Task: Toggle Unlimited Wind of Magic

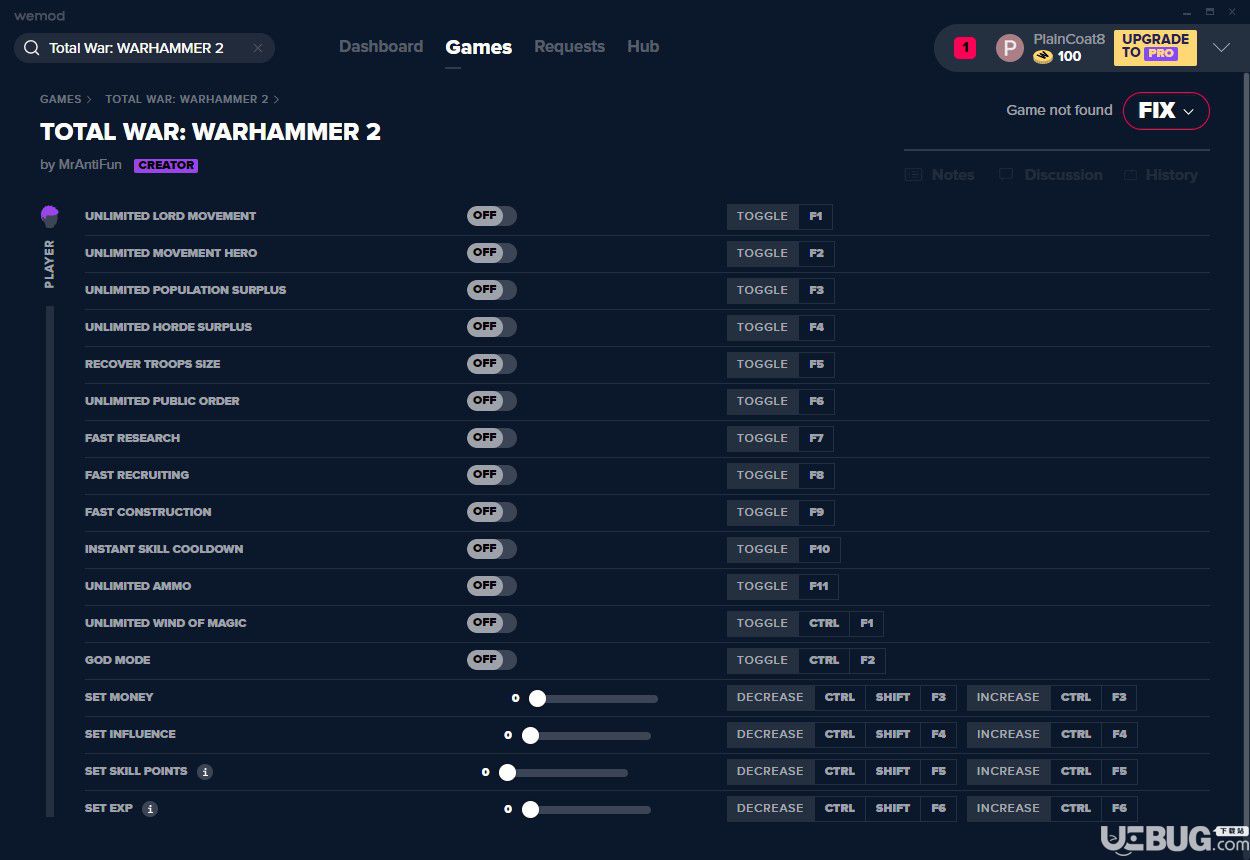Action: point(492,623)
